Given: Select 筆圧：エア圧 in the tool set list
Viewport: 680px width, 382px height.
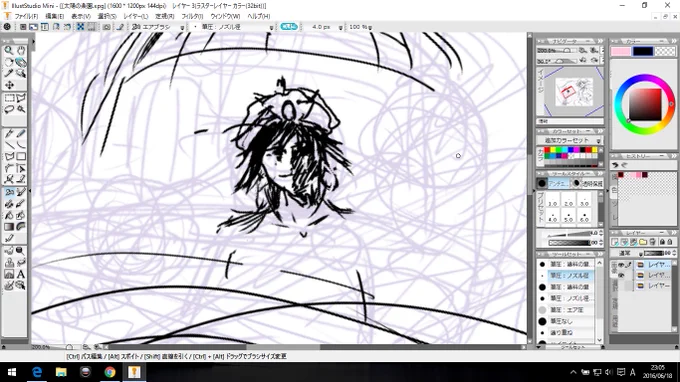Looking at the screenshot, I should pyautogui.click(x=566, y=310).
